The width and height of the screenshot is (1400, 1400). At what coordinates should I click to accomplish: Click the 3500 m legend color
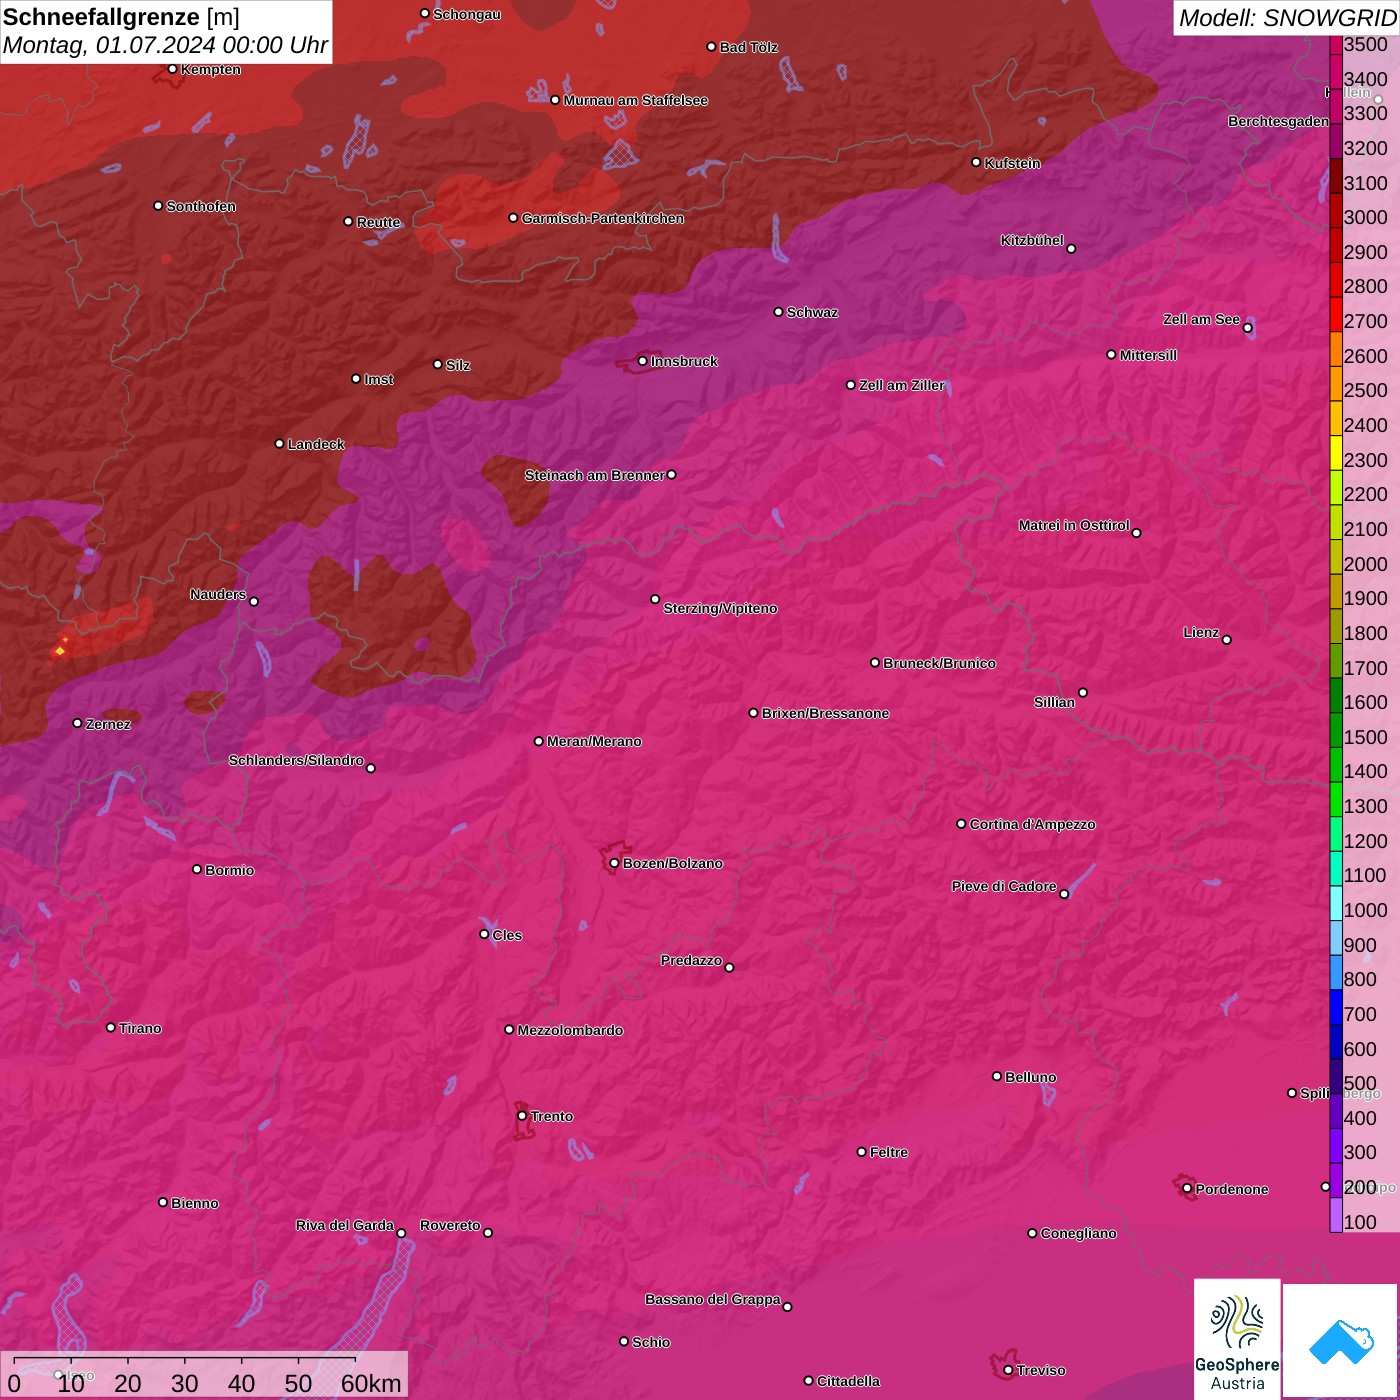[1335, 44]
